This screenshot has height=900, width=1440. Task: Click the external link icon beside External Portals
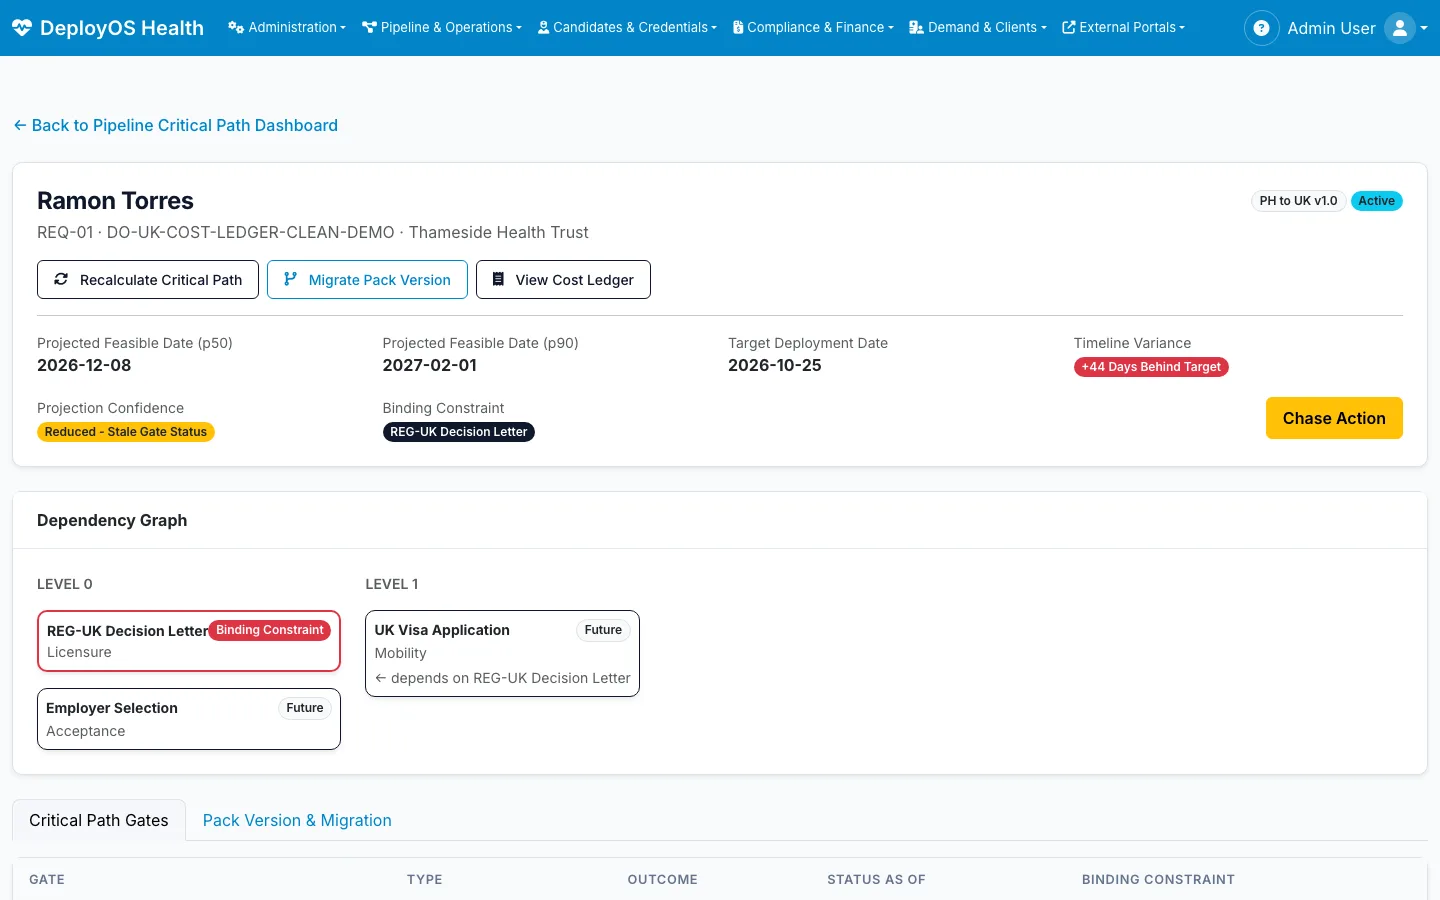[x=1069, y=27]
